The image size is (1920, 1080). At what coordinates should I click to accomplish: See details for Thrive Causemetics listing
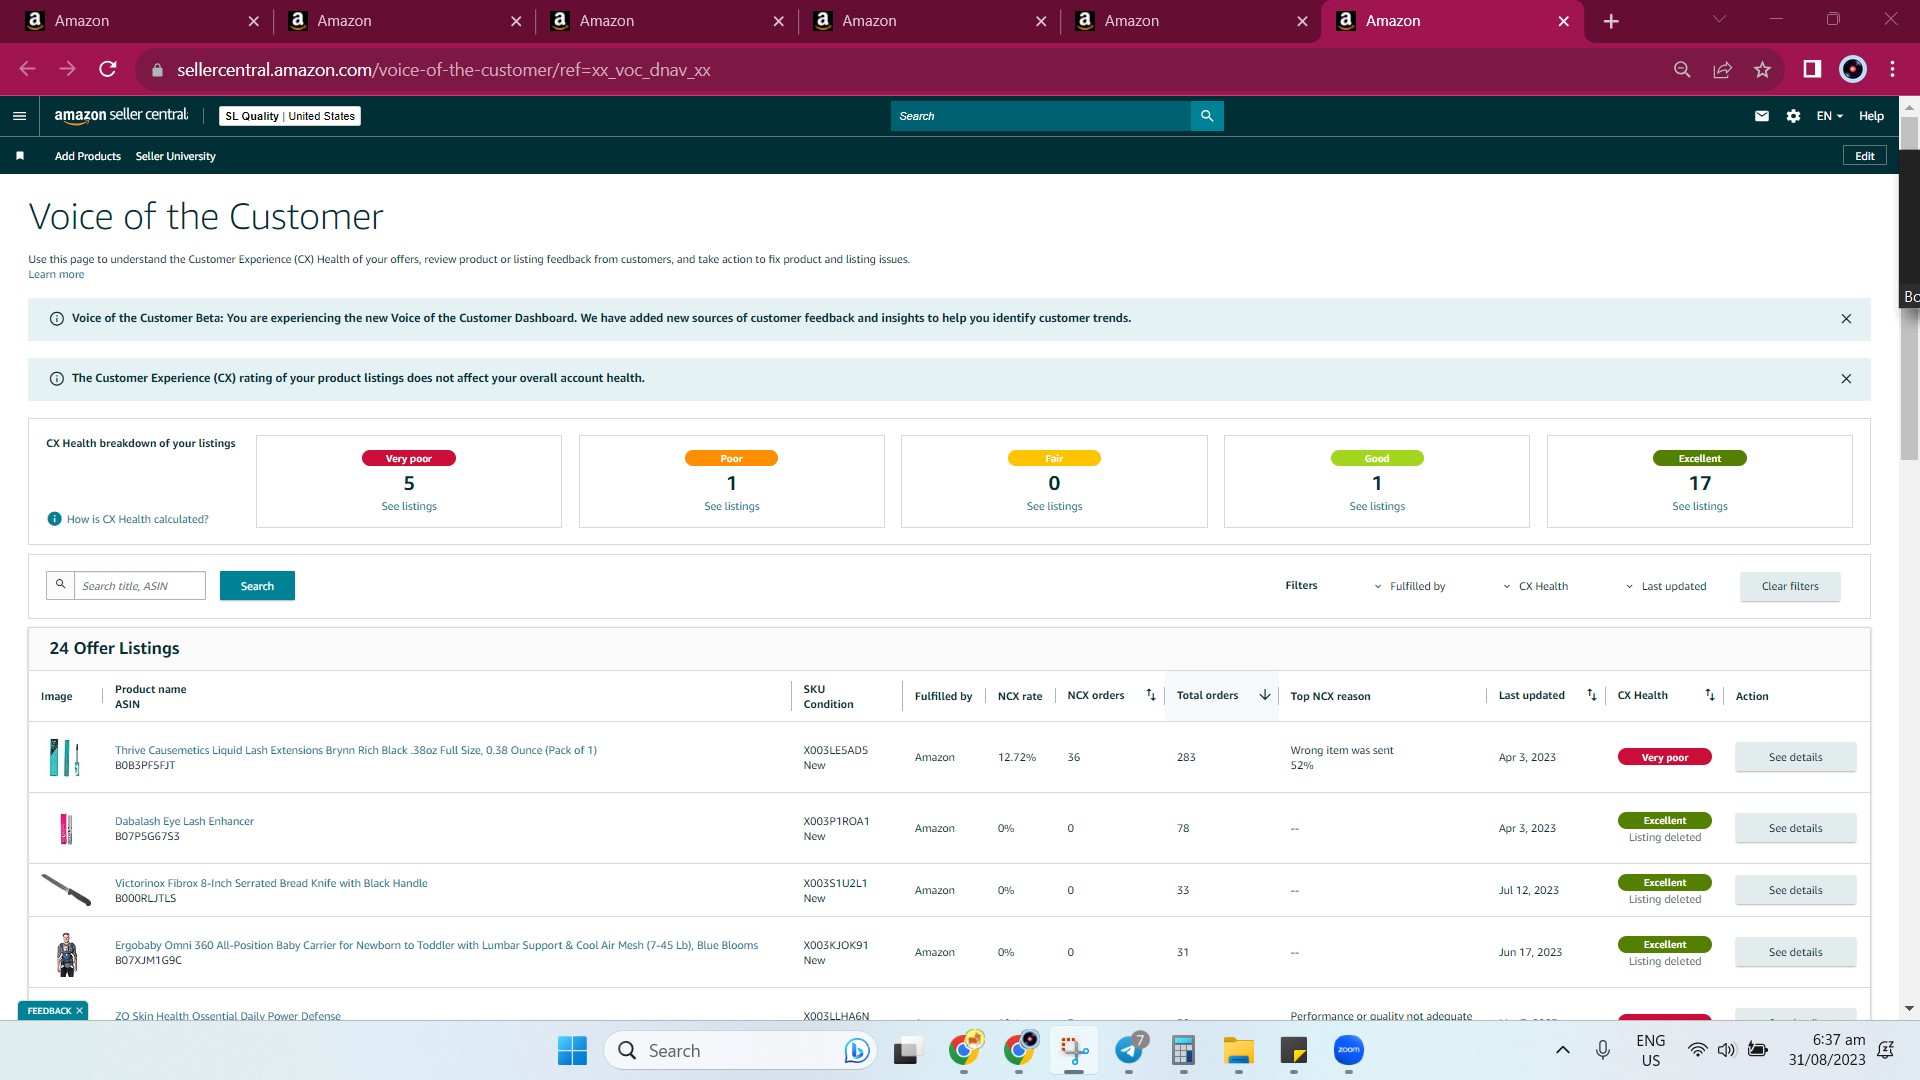tap(1795, 757)
